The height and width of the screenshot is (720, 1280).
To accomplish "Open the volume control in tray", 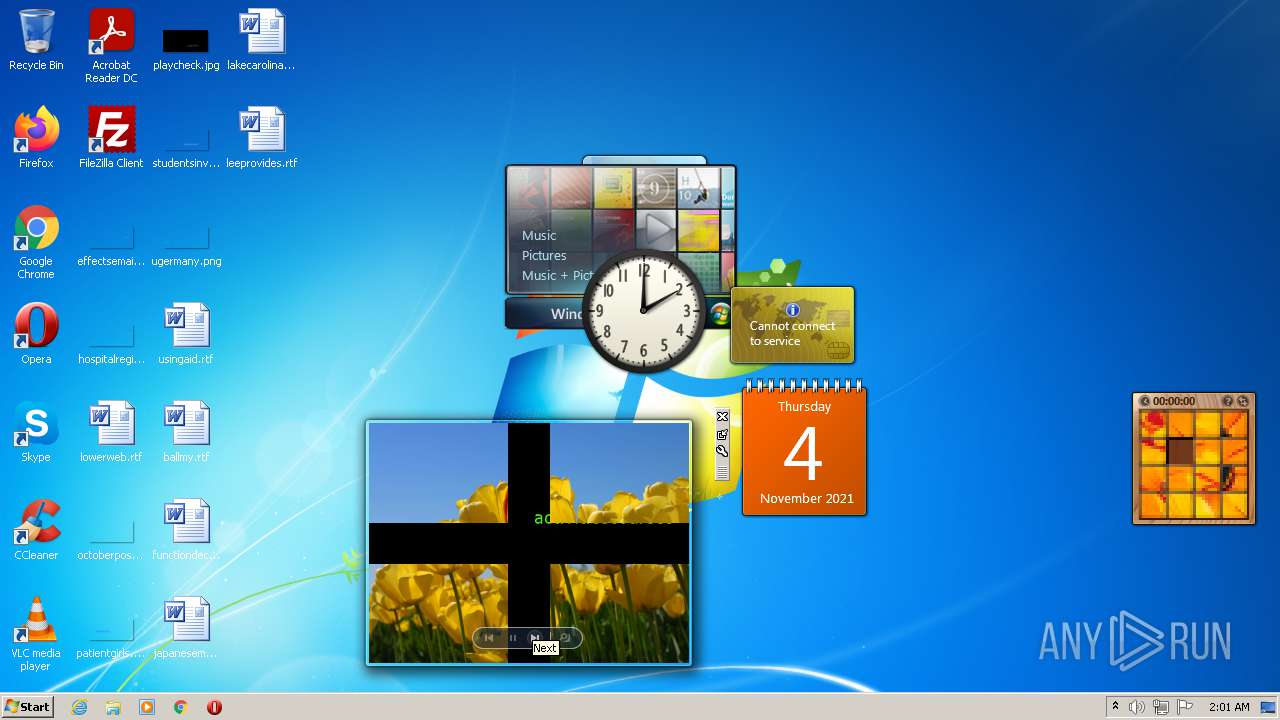I will point(1137,707).
